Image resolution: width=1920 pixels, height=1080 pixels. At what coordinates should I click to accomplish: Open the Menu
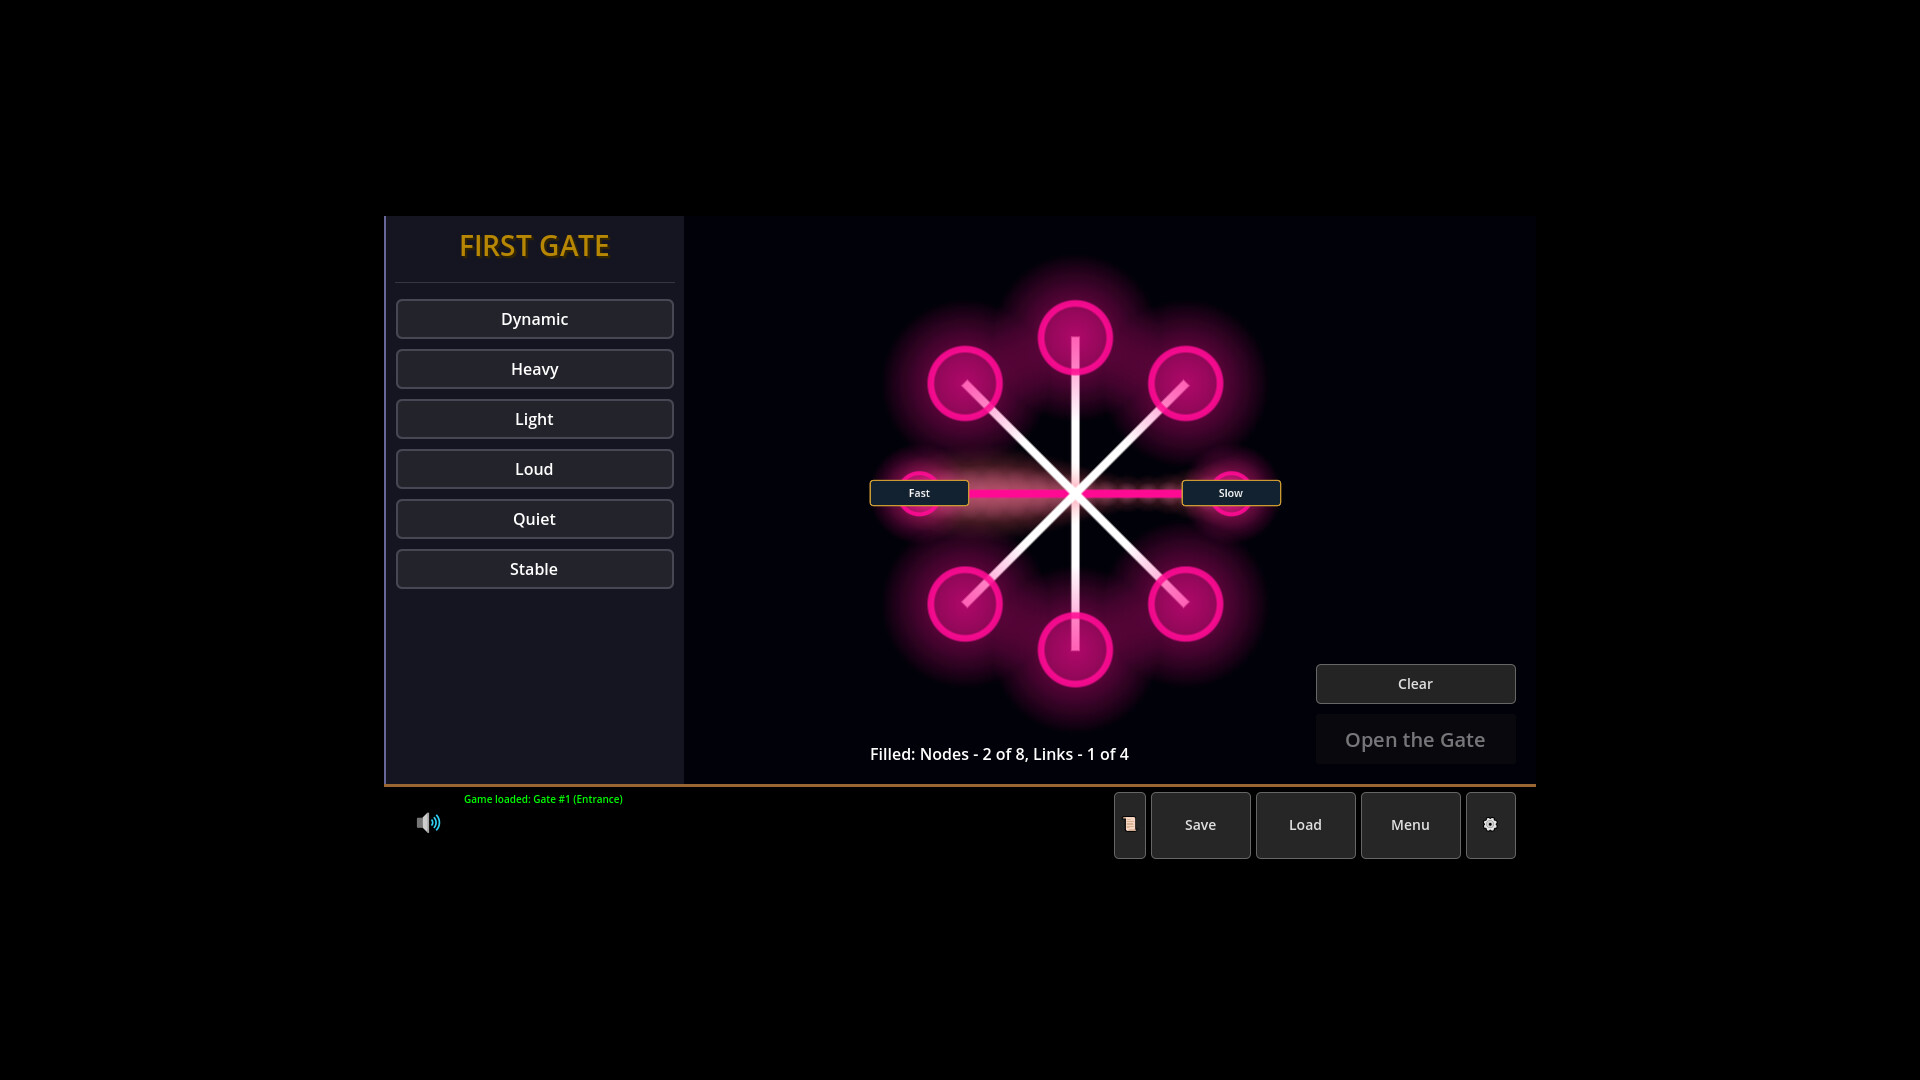pyautogui.click(x=1409, y=825)
